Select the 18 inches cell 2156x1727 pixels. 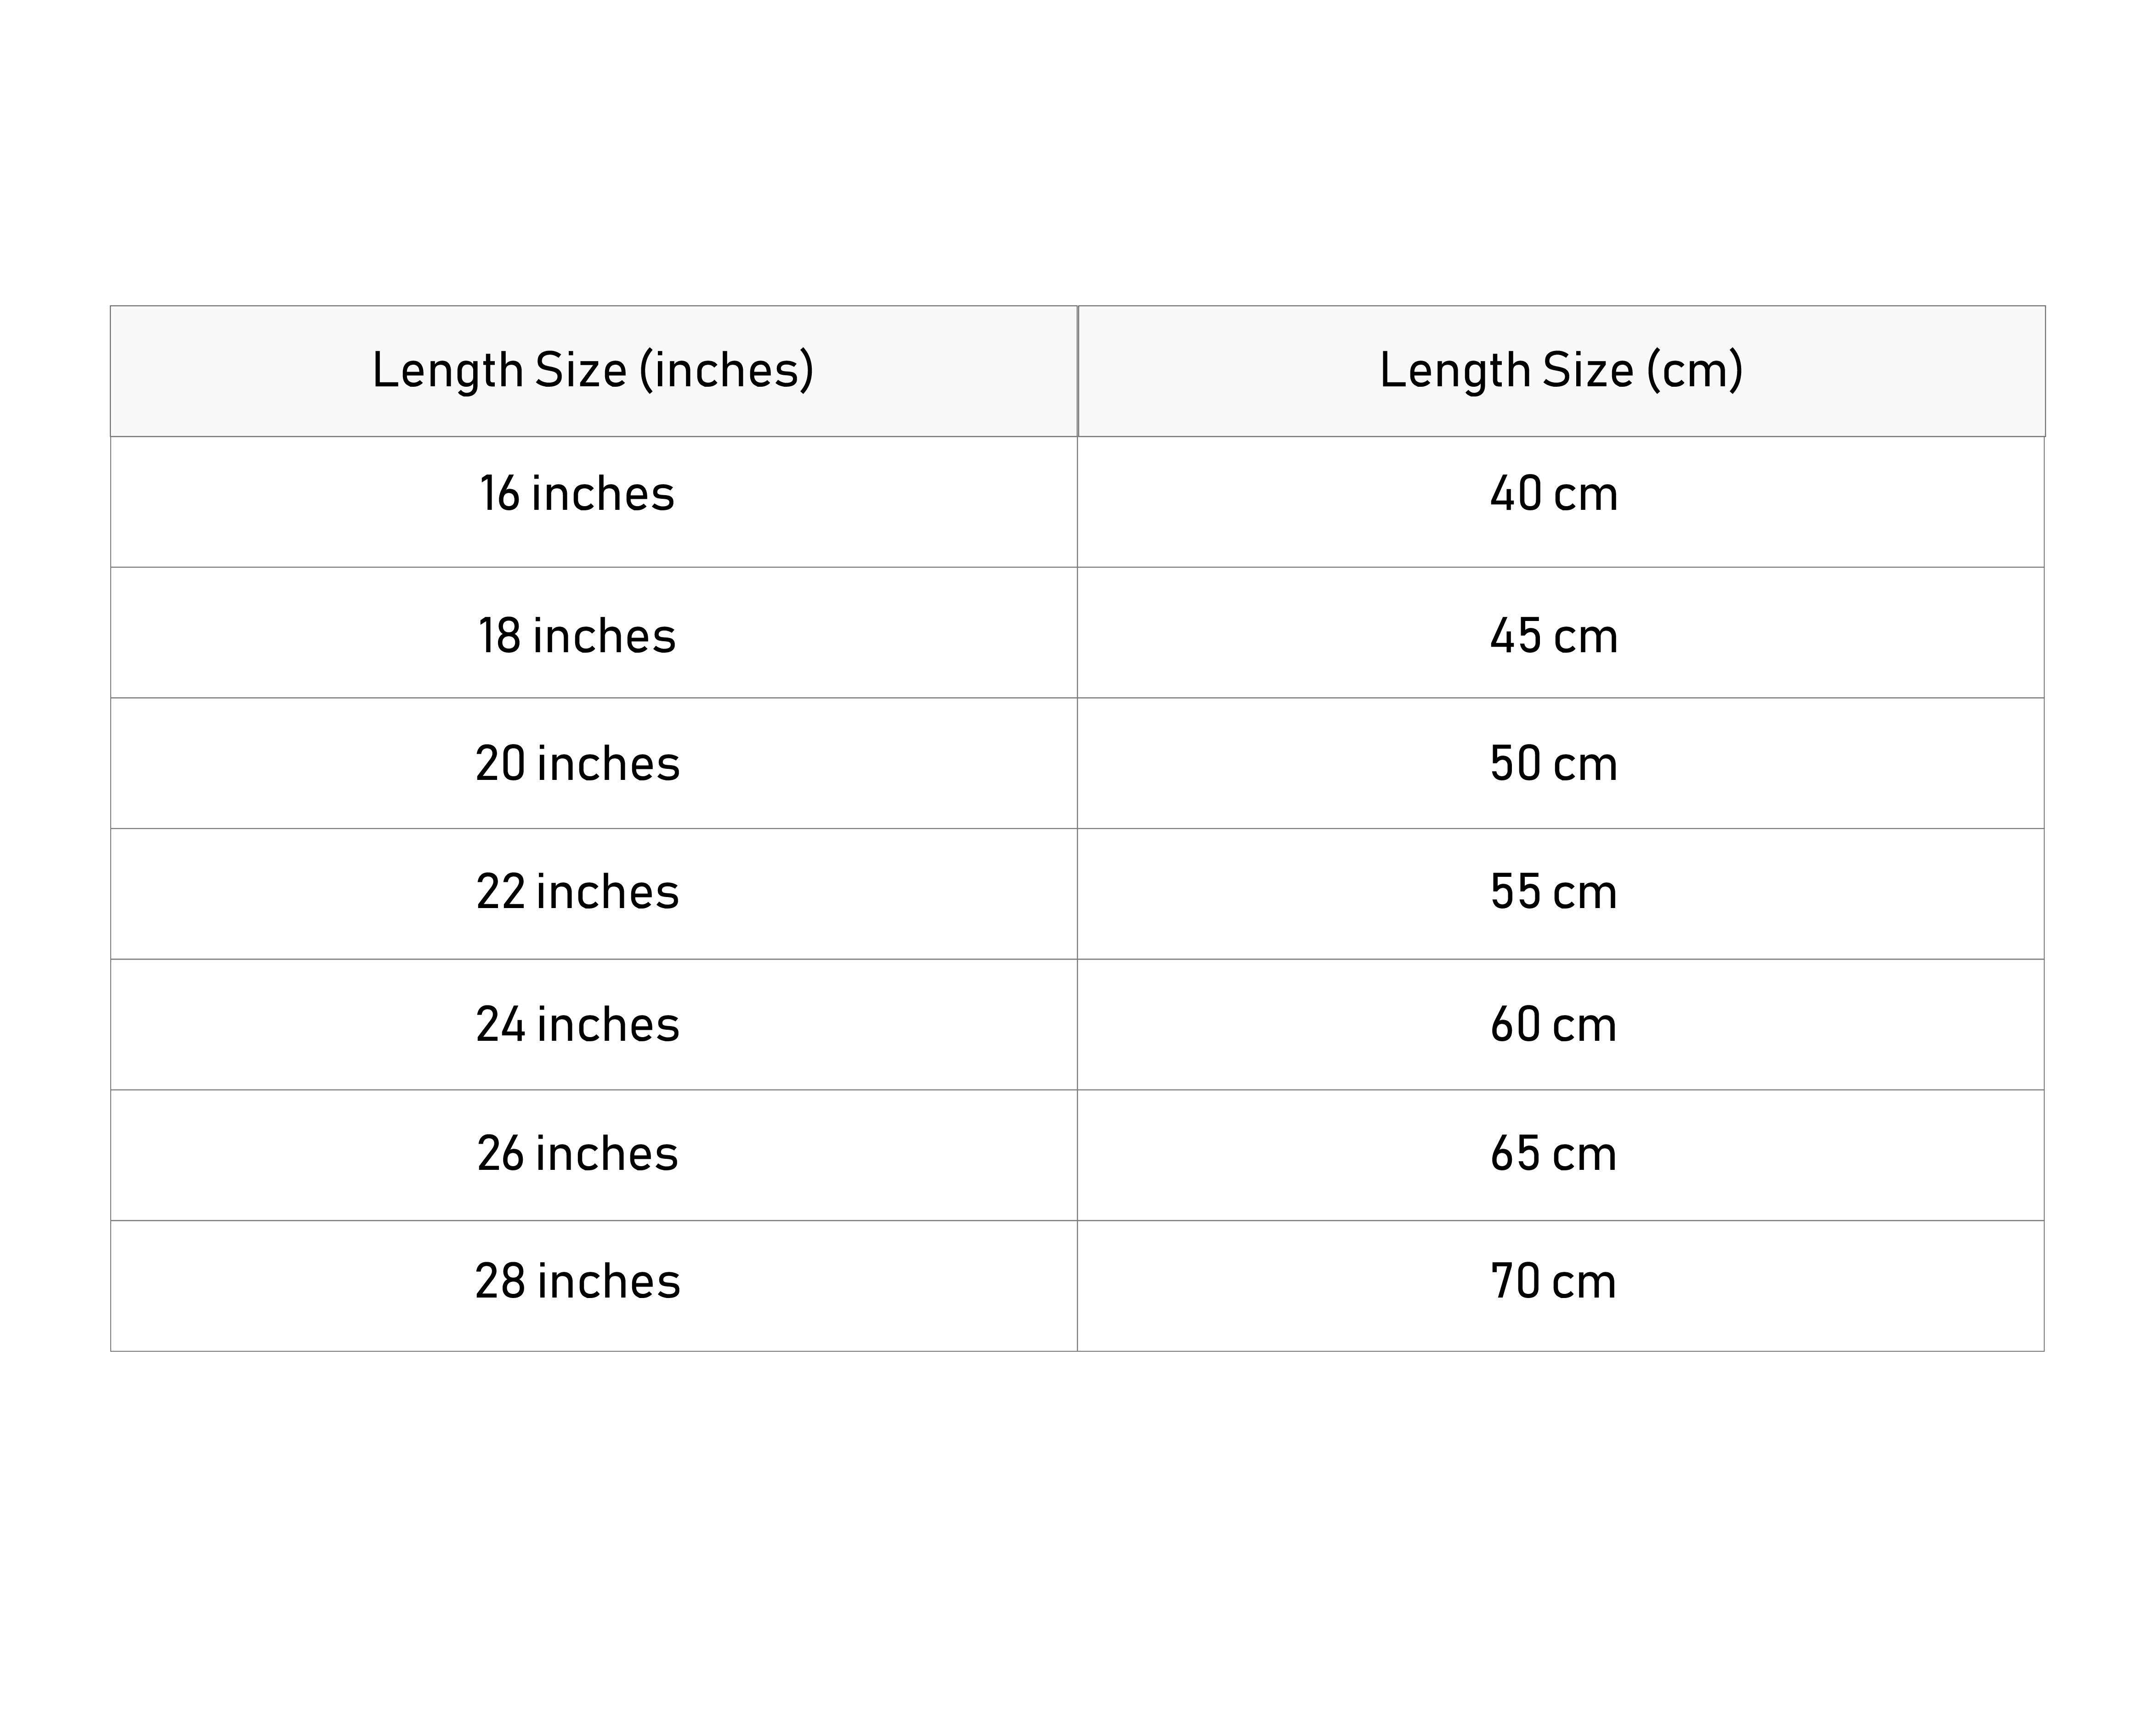tap(594, 632)
